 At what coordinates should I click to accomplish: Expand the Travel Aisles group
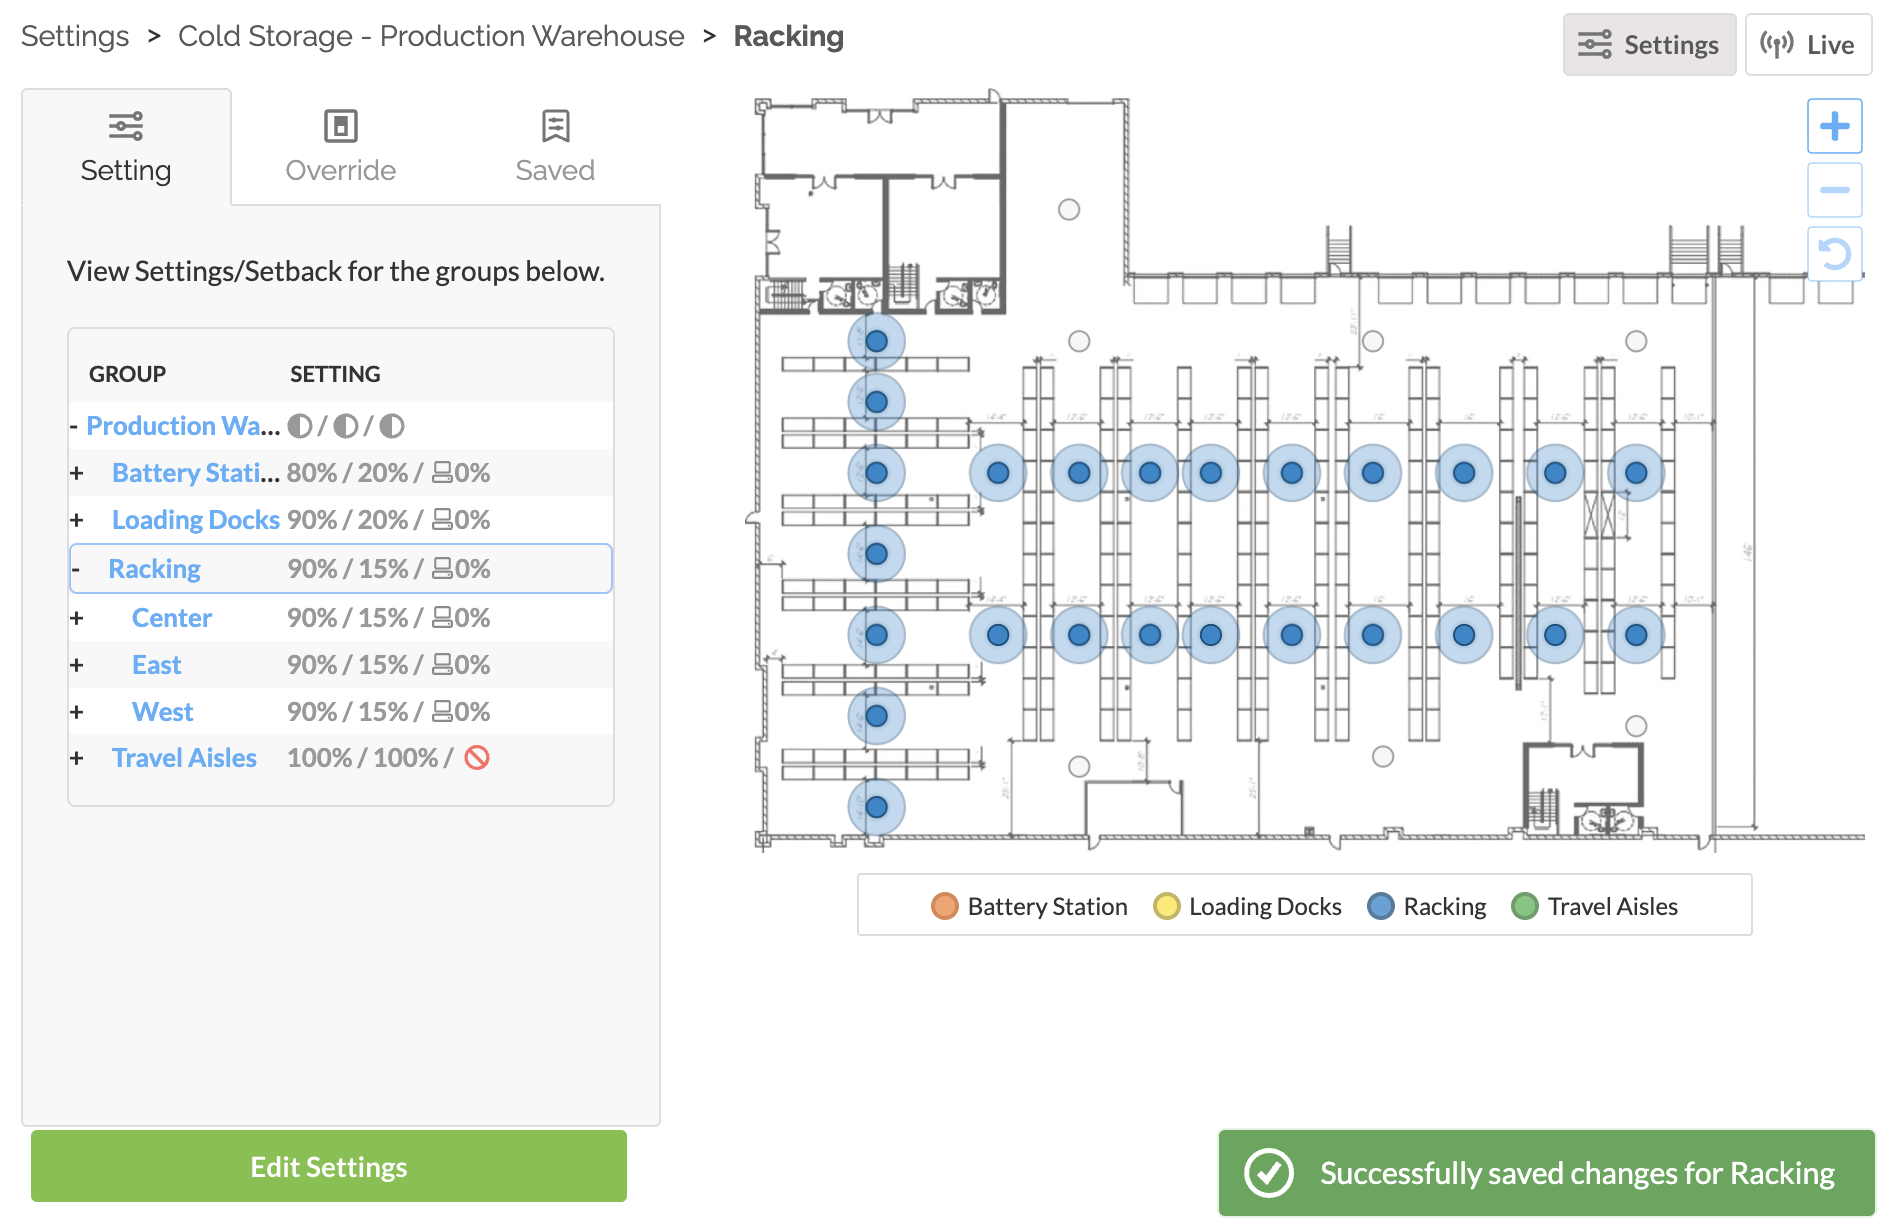tap(77, 758)
